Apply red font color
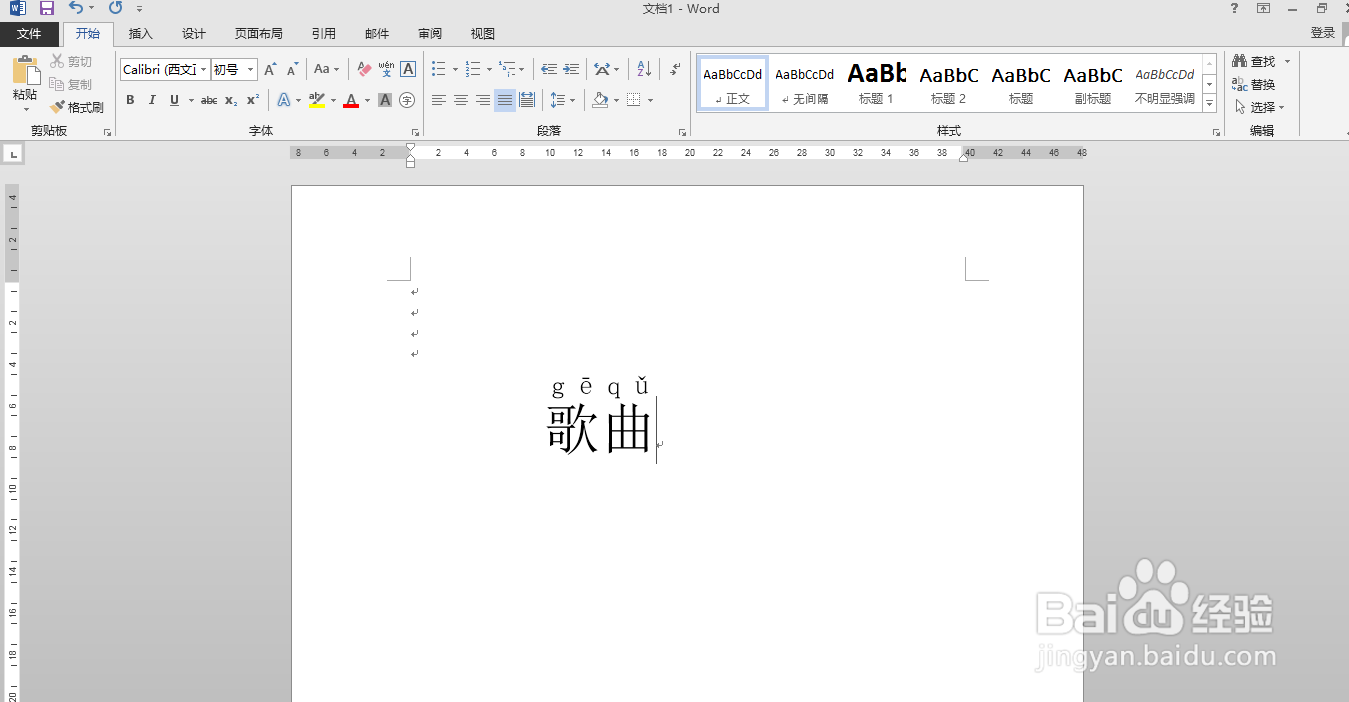Screen dimensions: 1349x702 pyautogui.click(x=350, y=100)
